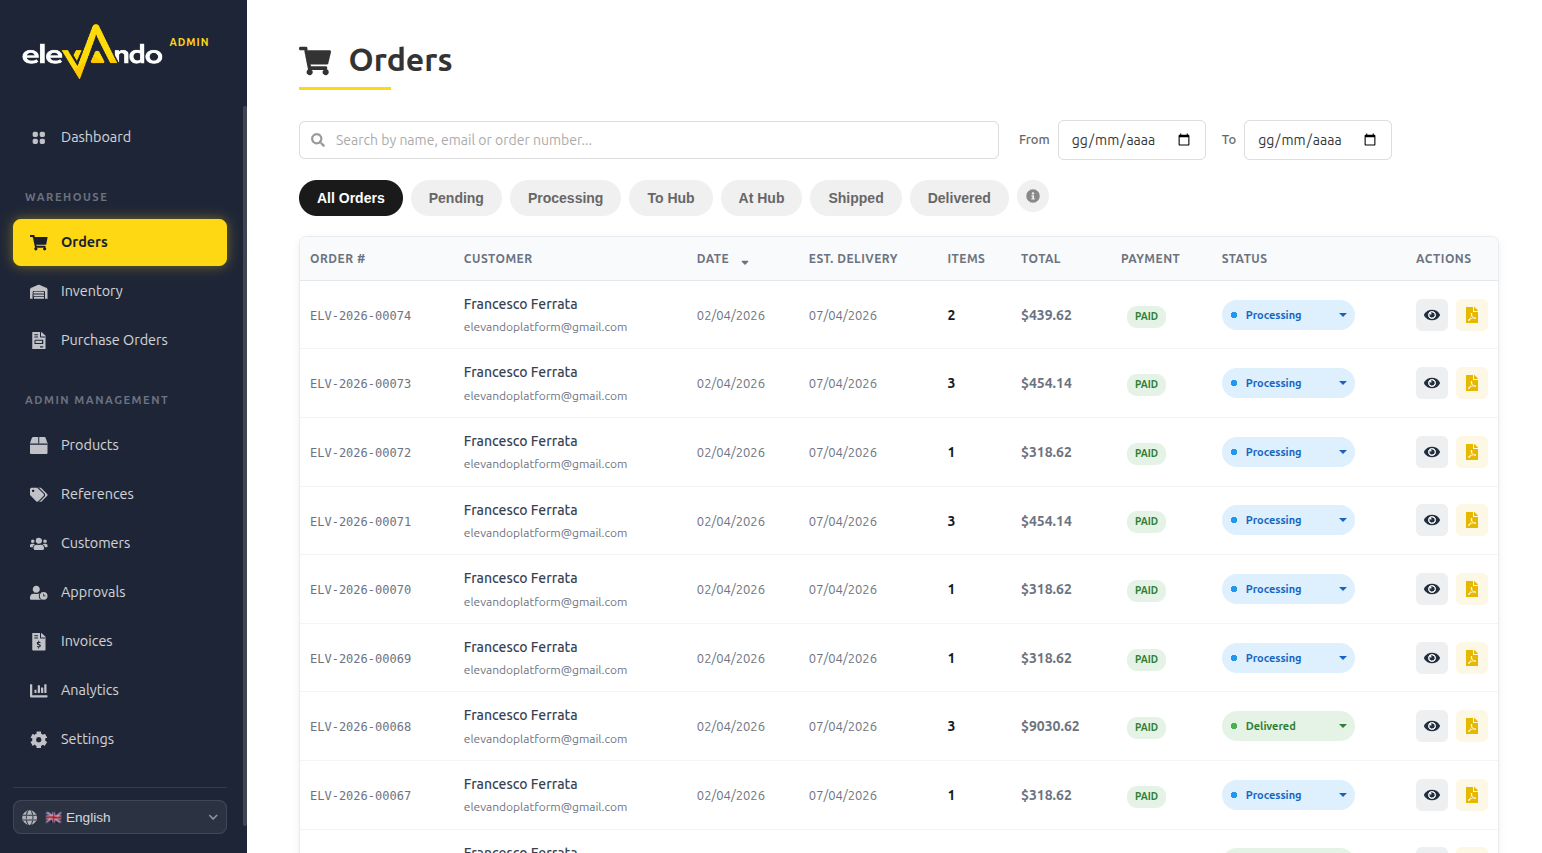Open the To date calendar picker
1542x853 pixels.
click(1370, 140)
